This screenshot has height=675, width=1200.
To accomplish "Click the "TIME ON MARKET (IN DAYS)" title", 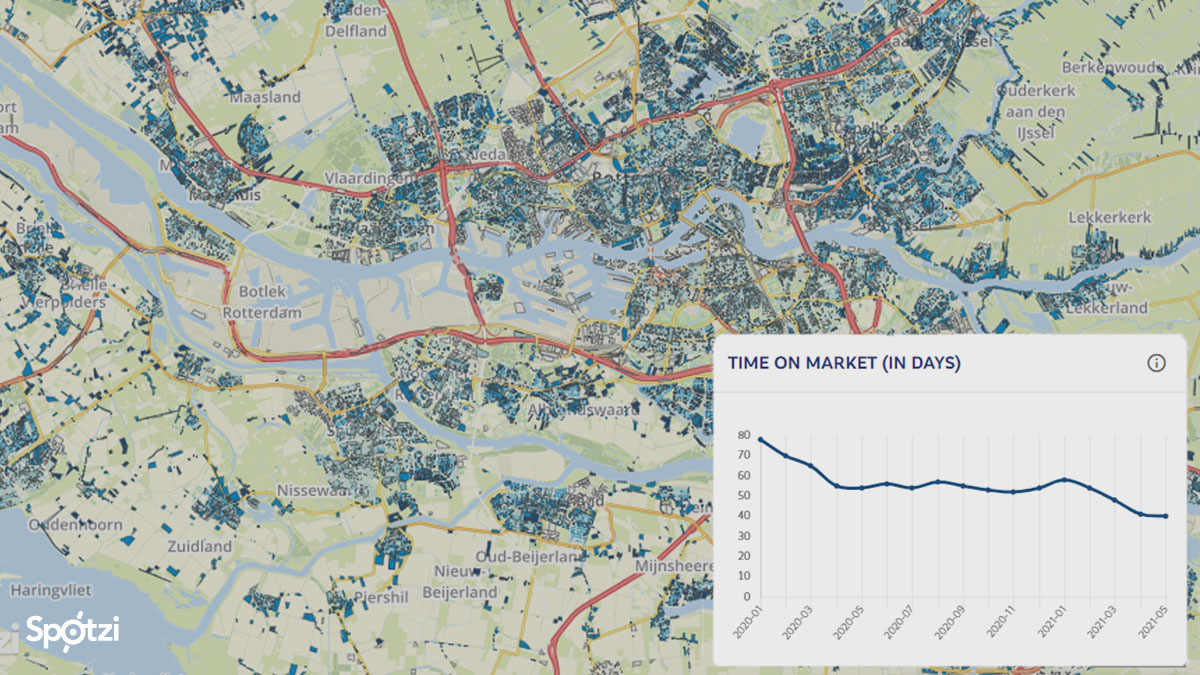I will pyautogui.click(x=844, y=363).
